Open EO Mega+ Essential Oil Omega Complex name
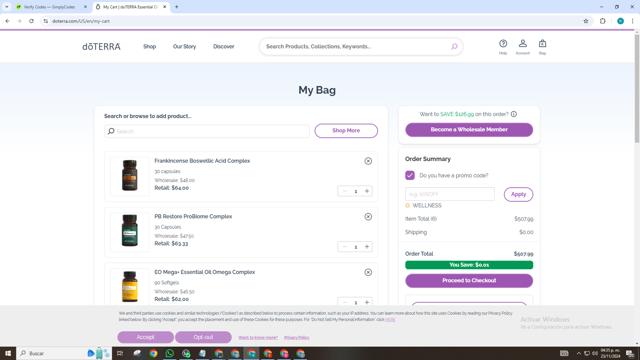The height and width of the screenshot is (360, 640). tap(204, 272)
